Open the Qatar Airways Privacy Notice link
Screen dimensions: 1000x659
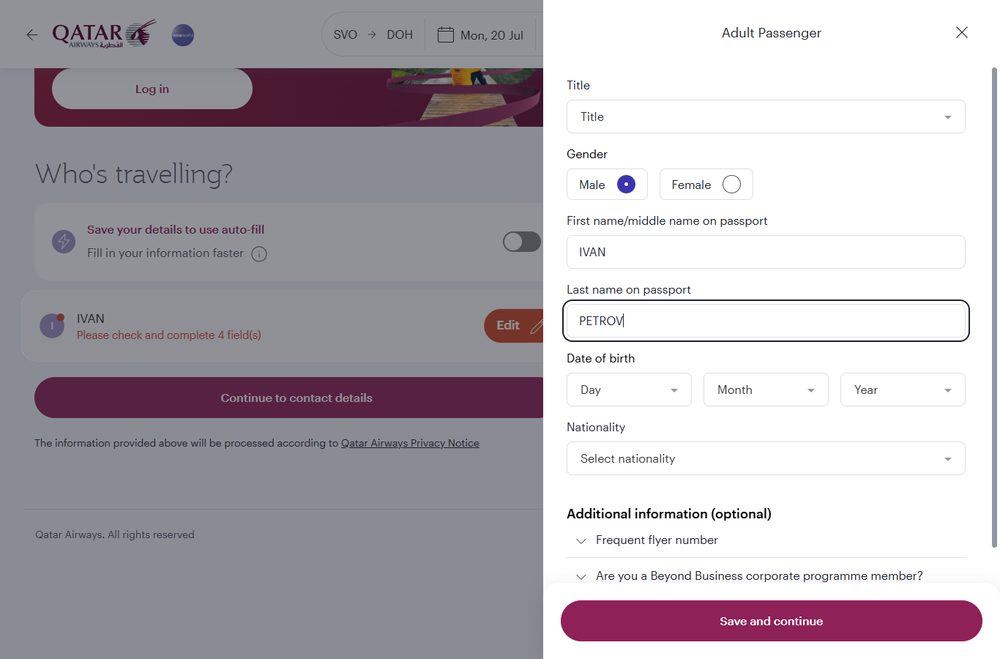410,443
